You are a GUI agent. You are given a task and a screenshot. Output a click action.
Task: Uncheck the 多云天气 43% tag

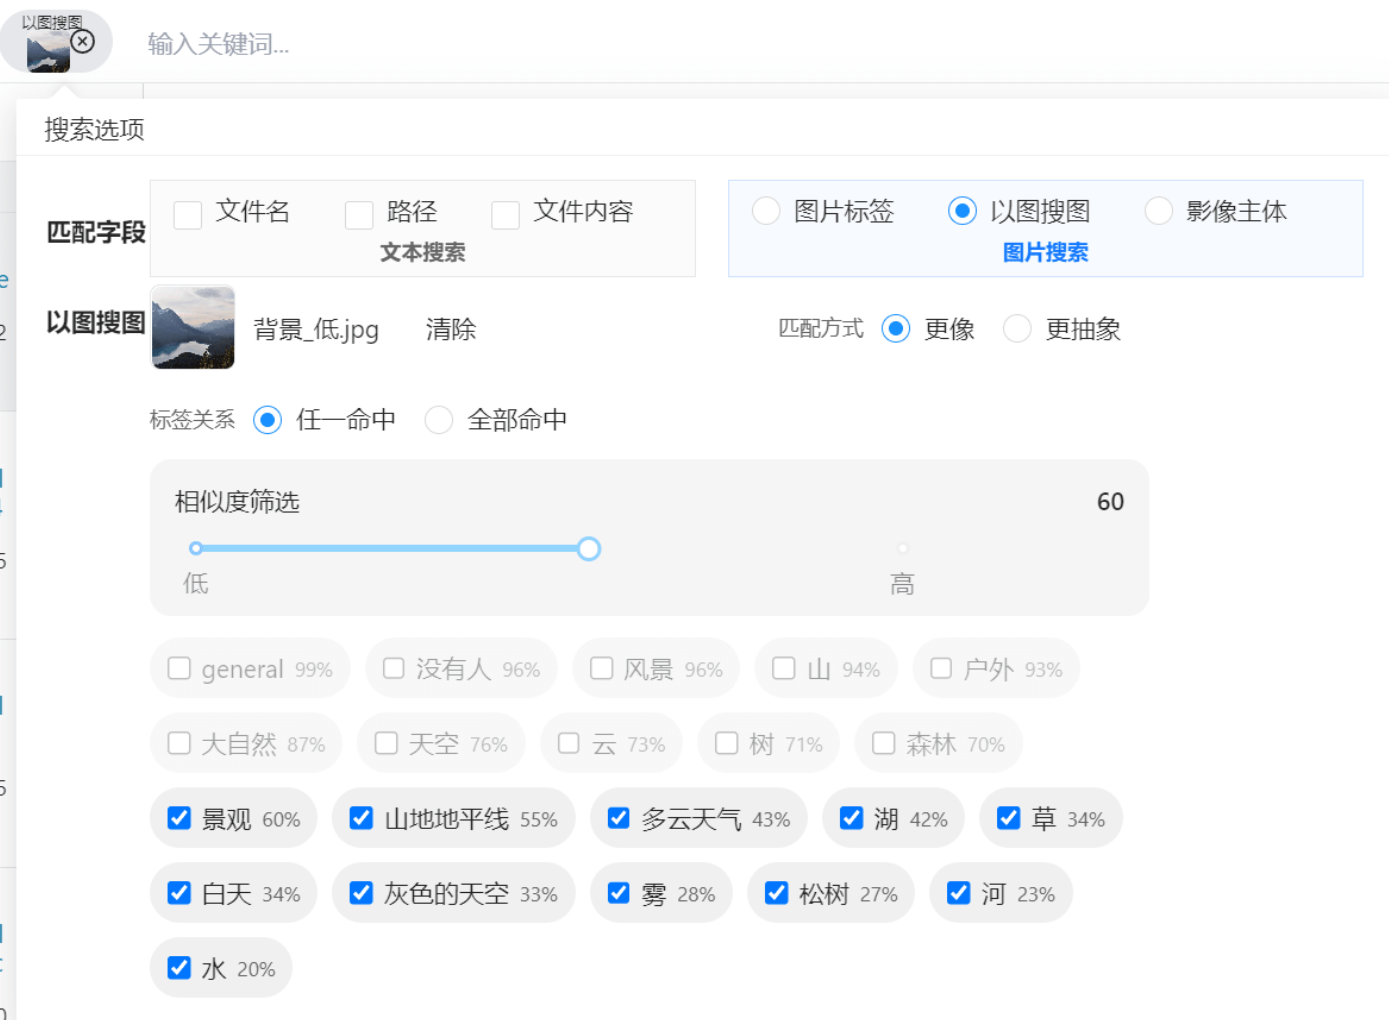(x=619, y=818)
